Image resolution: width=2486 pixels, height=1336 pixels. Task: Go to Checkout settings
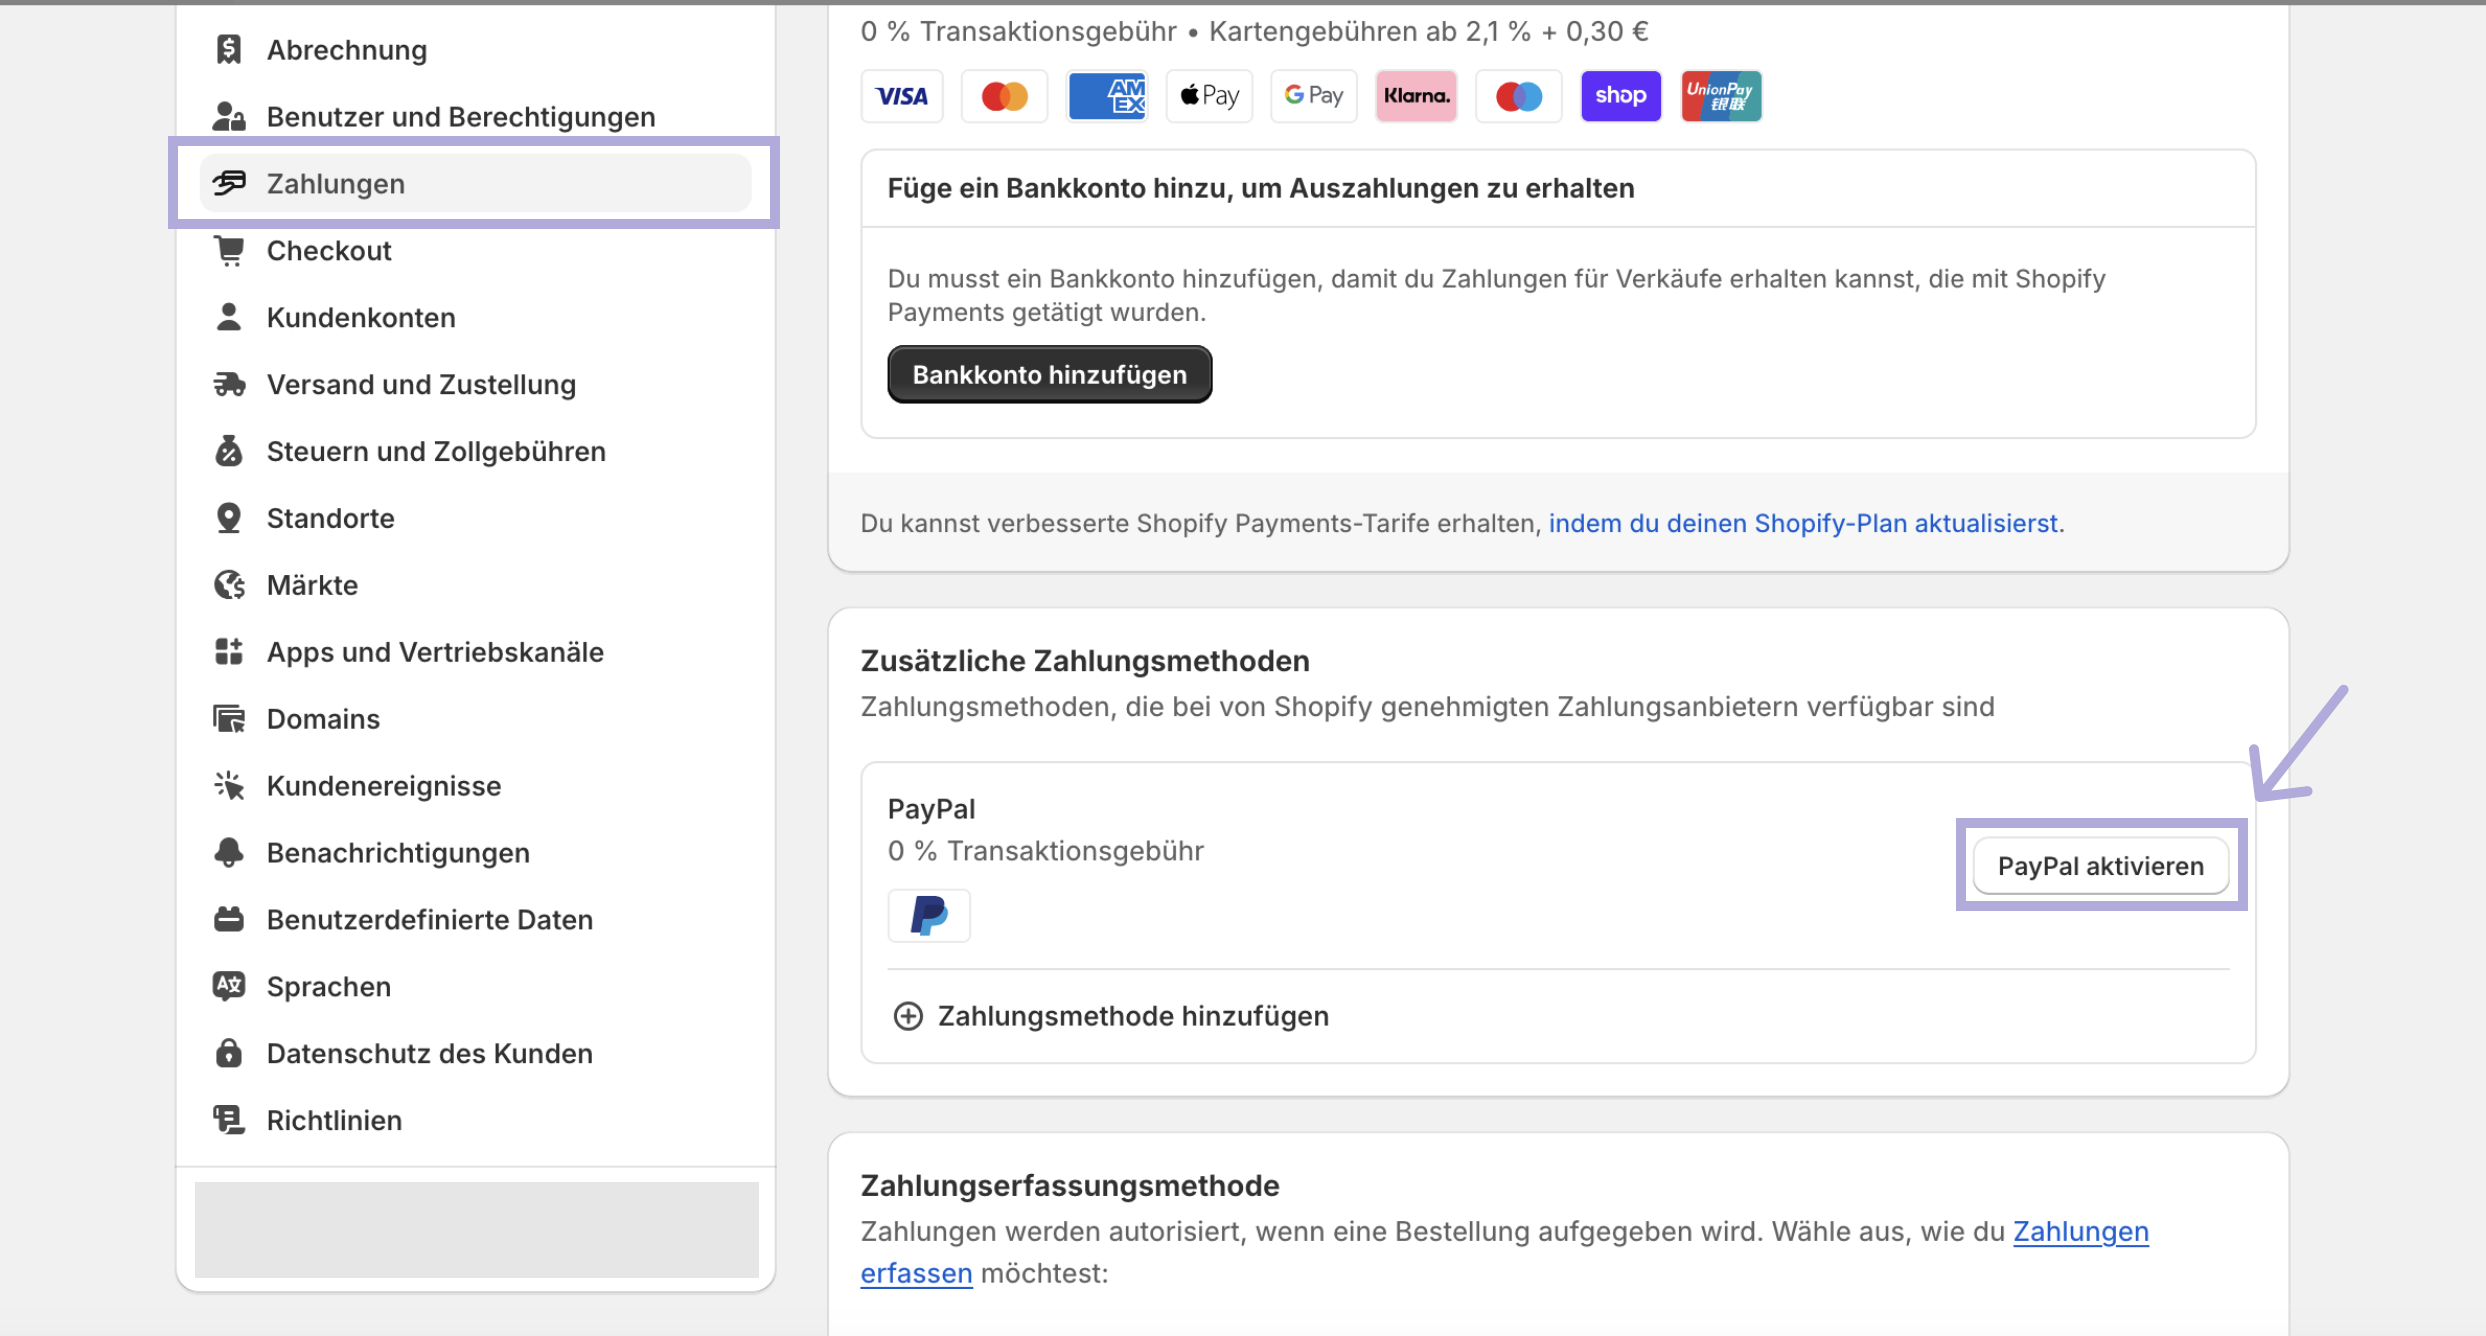(x=476, y=250)
